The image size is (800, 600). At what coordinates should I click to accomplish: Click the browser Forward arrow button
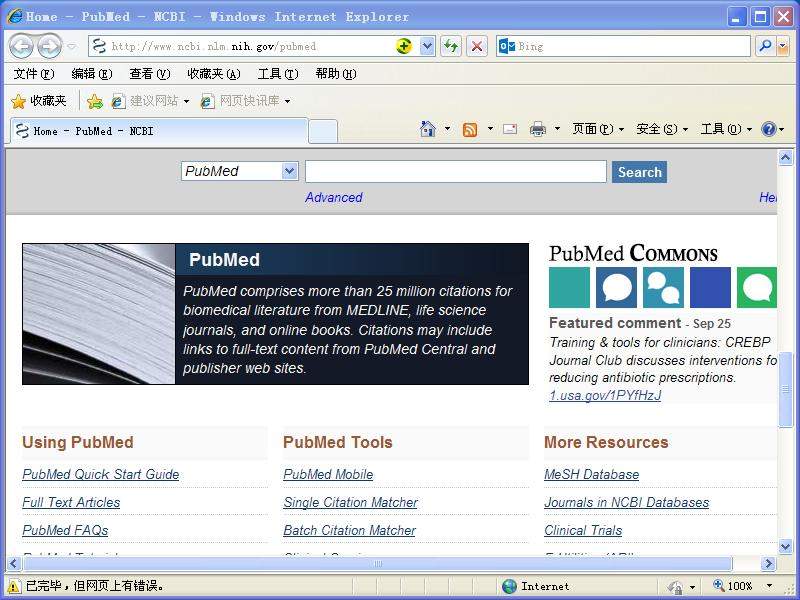(x=49, y=46)
